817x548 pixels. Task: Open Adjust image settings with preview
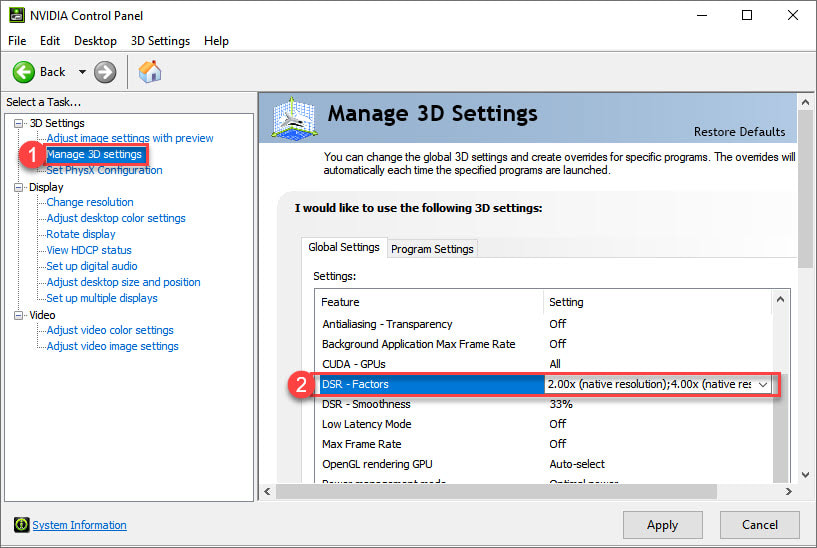click(x=130, y=138)
